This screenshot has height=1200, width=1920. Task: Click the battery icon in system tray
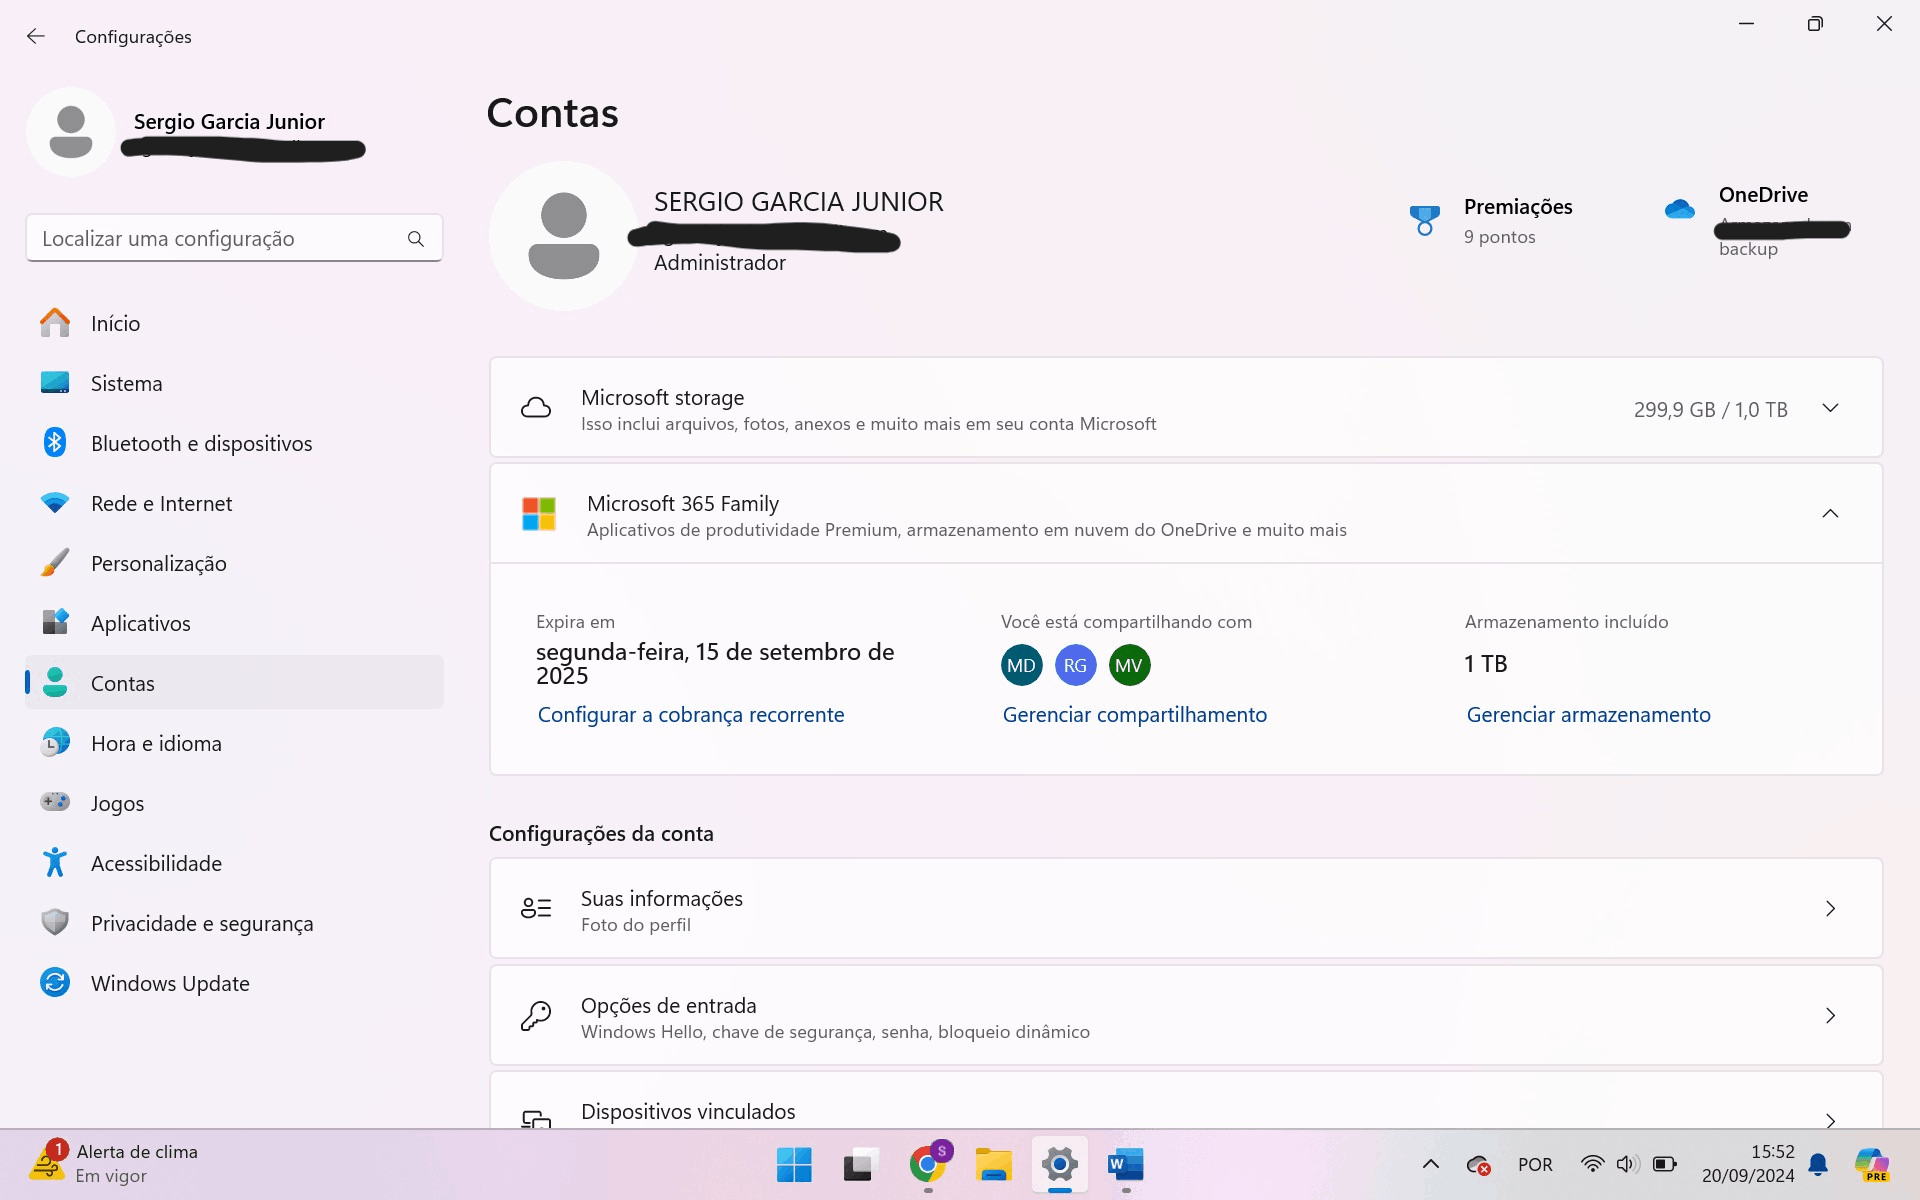[x=1664, y=1164]
